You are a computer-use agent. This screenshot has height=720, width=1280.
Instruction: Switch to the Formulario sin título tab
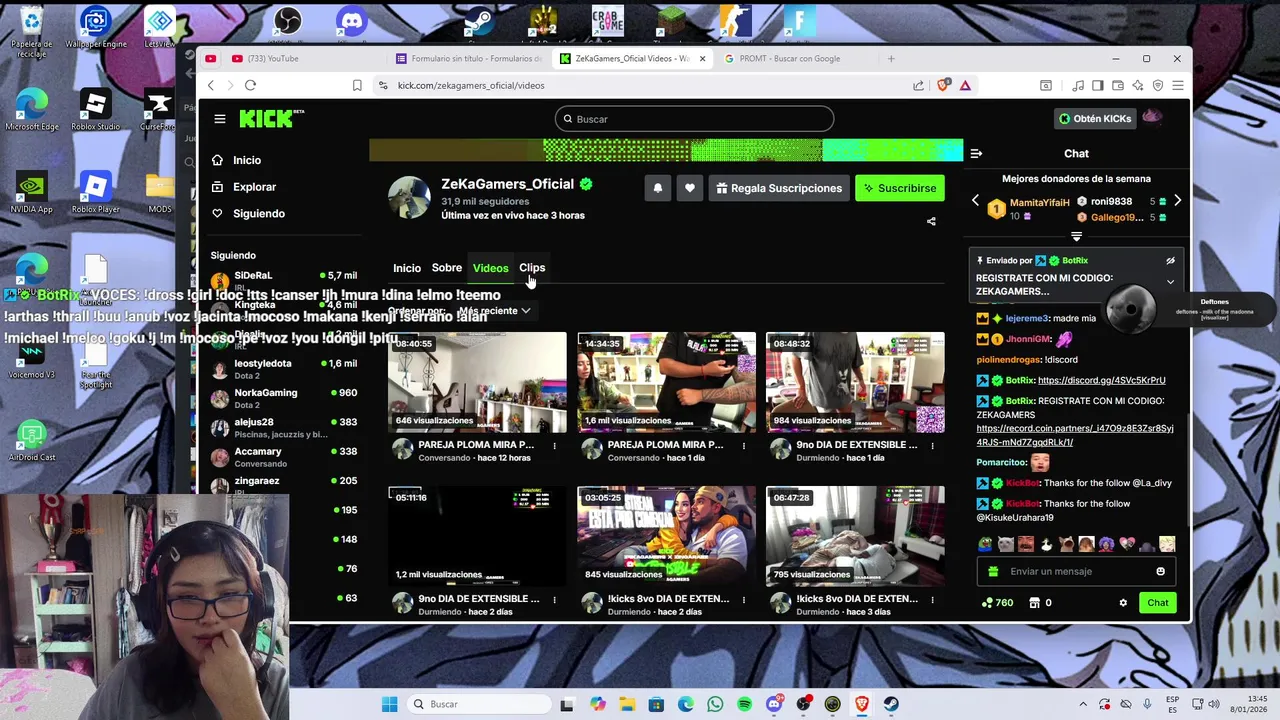coord(468,58)
